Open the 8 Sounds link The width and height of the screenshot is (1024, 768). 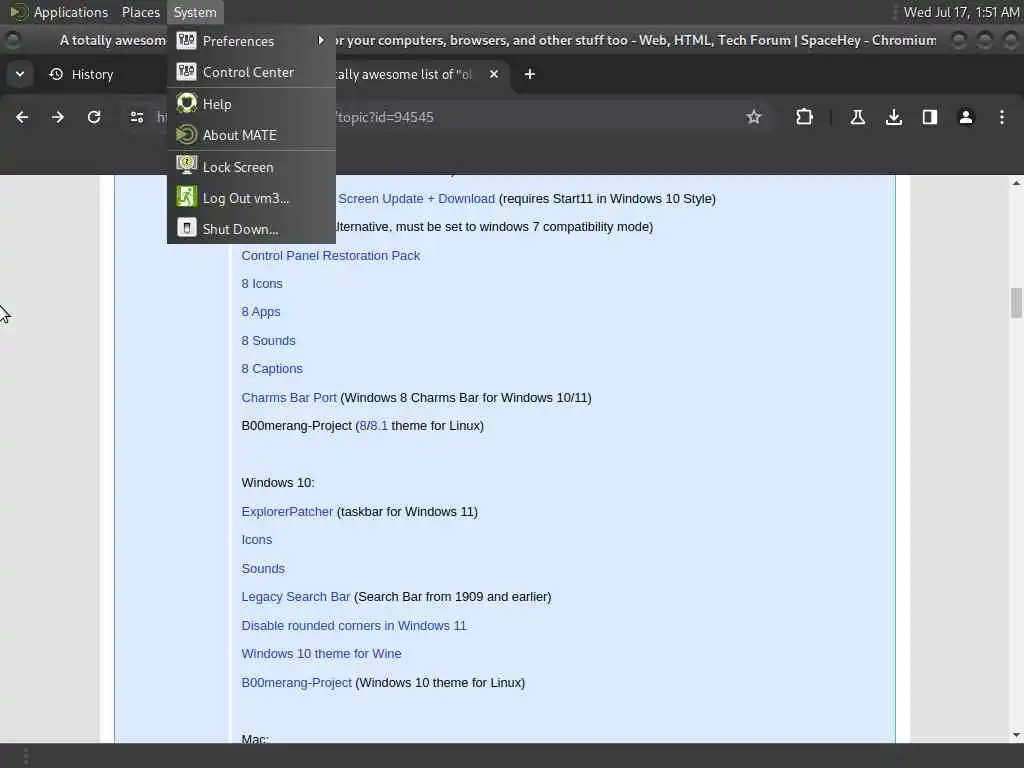(268, 340)
